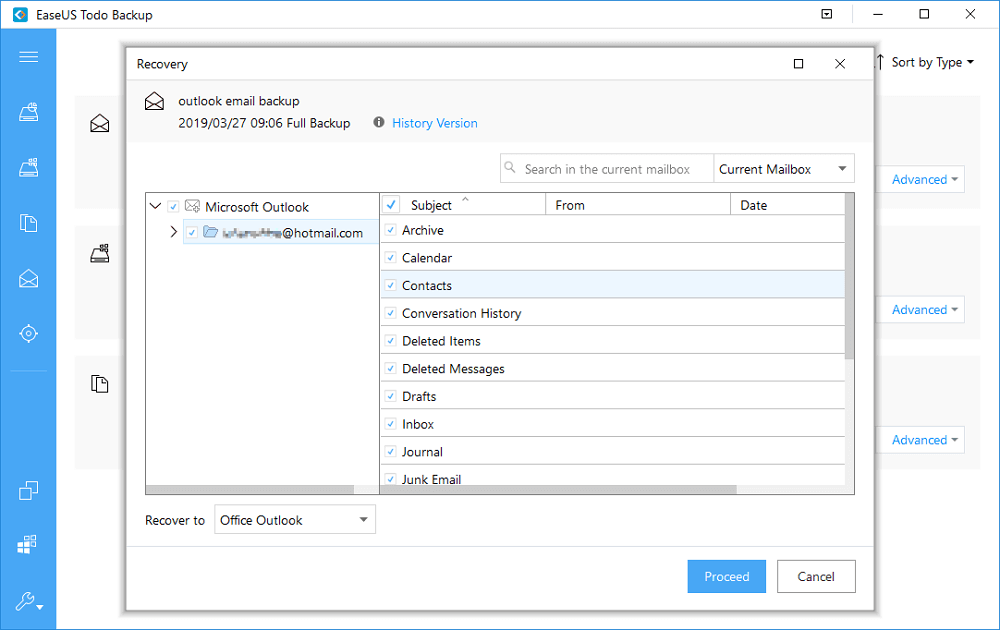Open the History Version link
The image size is (1000, 630).
pyautogui.click(x=434, y=123)
